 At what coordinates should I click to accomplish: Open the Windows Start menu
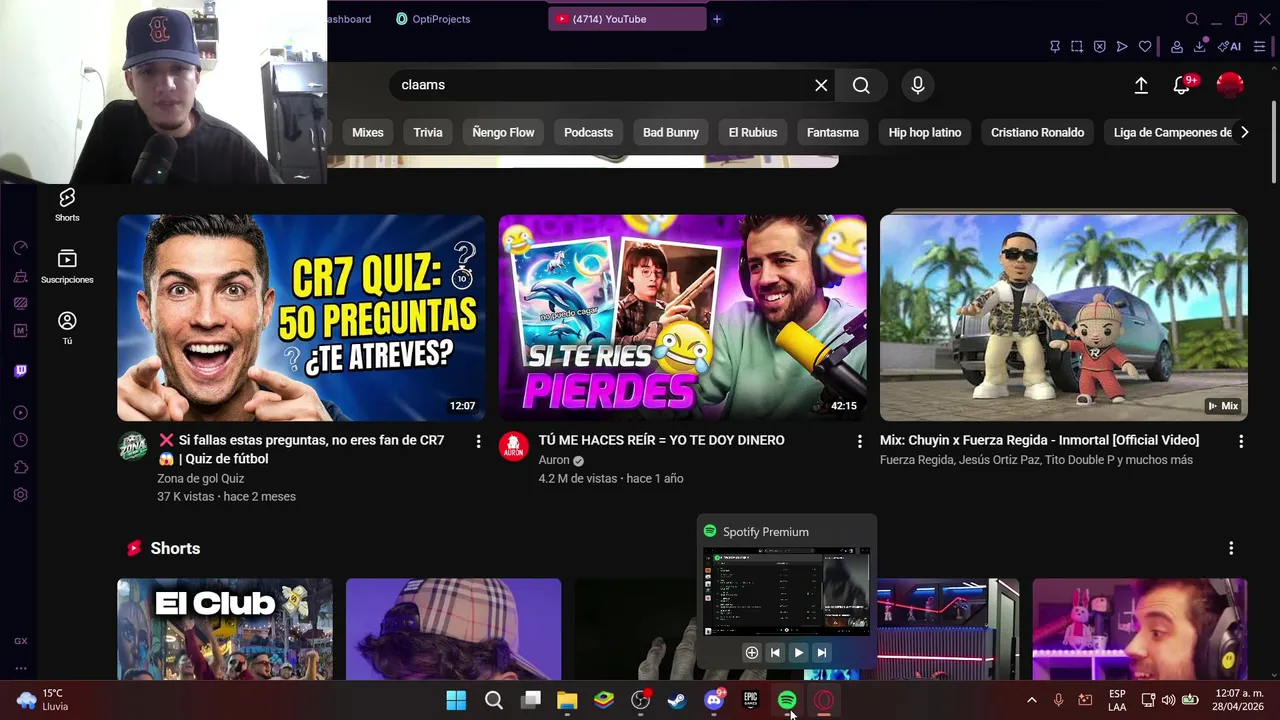pos(456,700)
